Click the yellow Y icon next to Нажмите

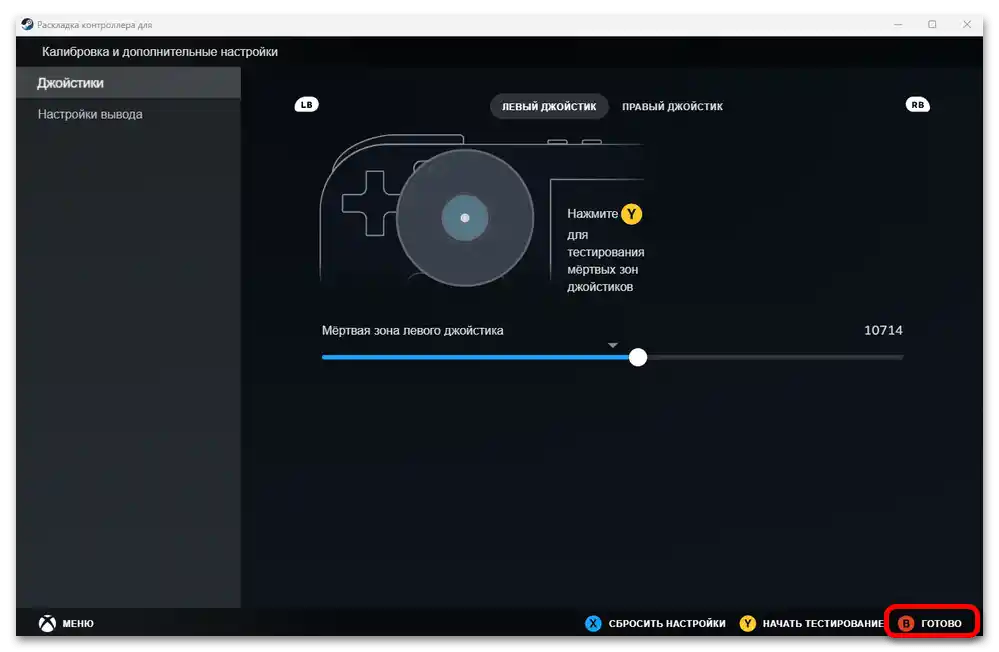pyautogui.click(x=631, y=214)
